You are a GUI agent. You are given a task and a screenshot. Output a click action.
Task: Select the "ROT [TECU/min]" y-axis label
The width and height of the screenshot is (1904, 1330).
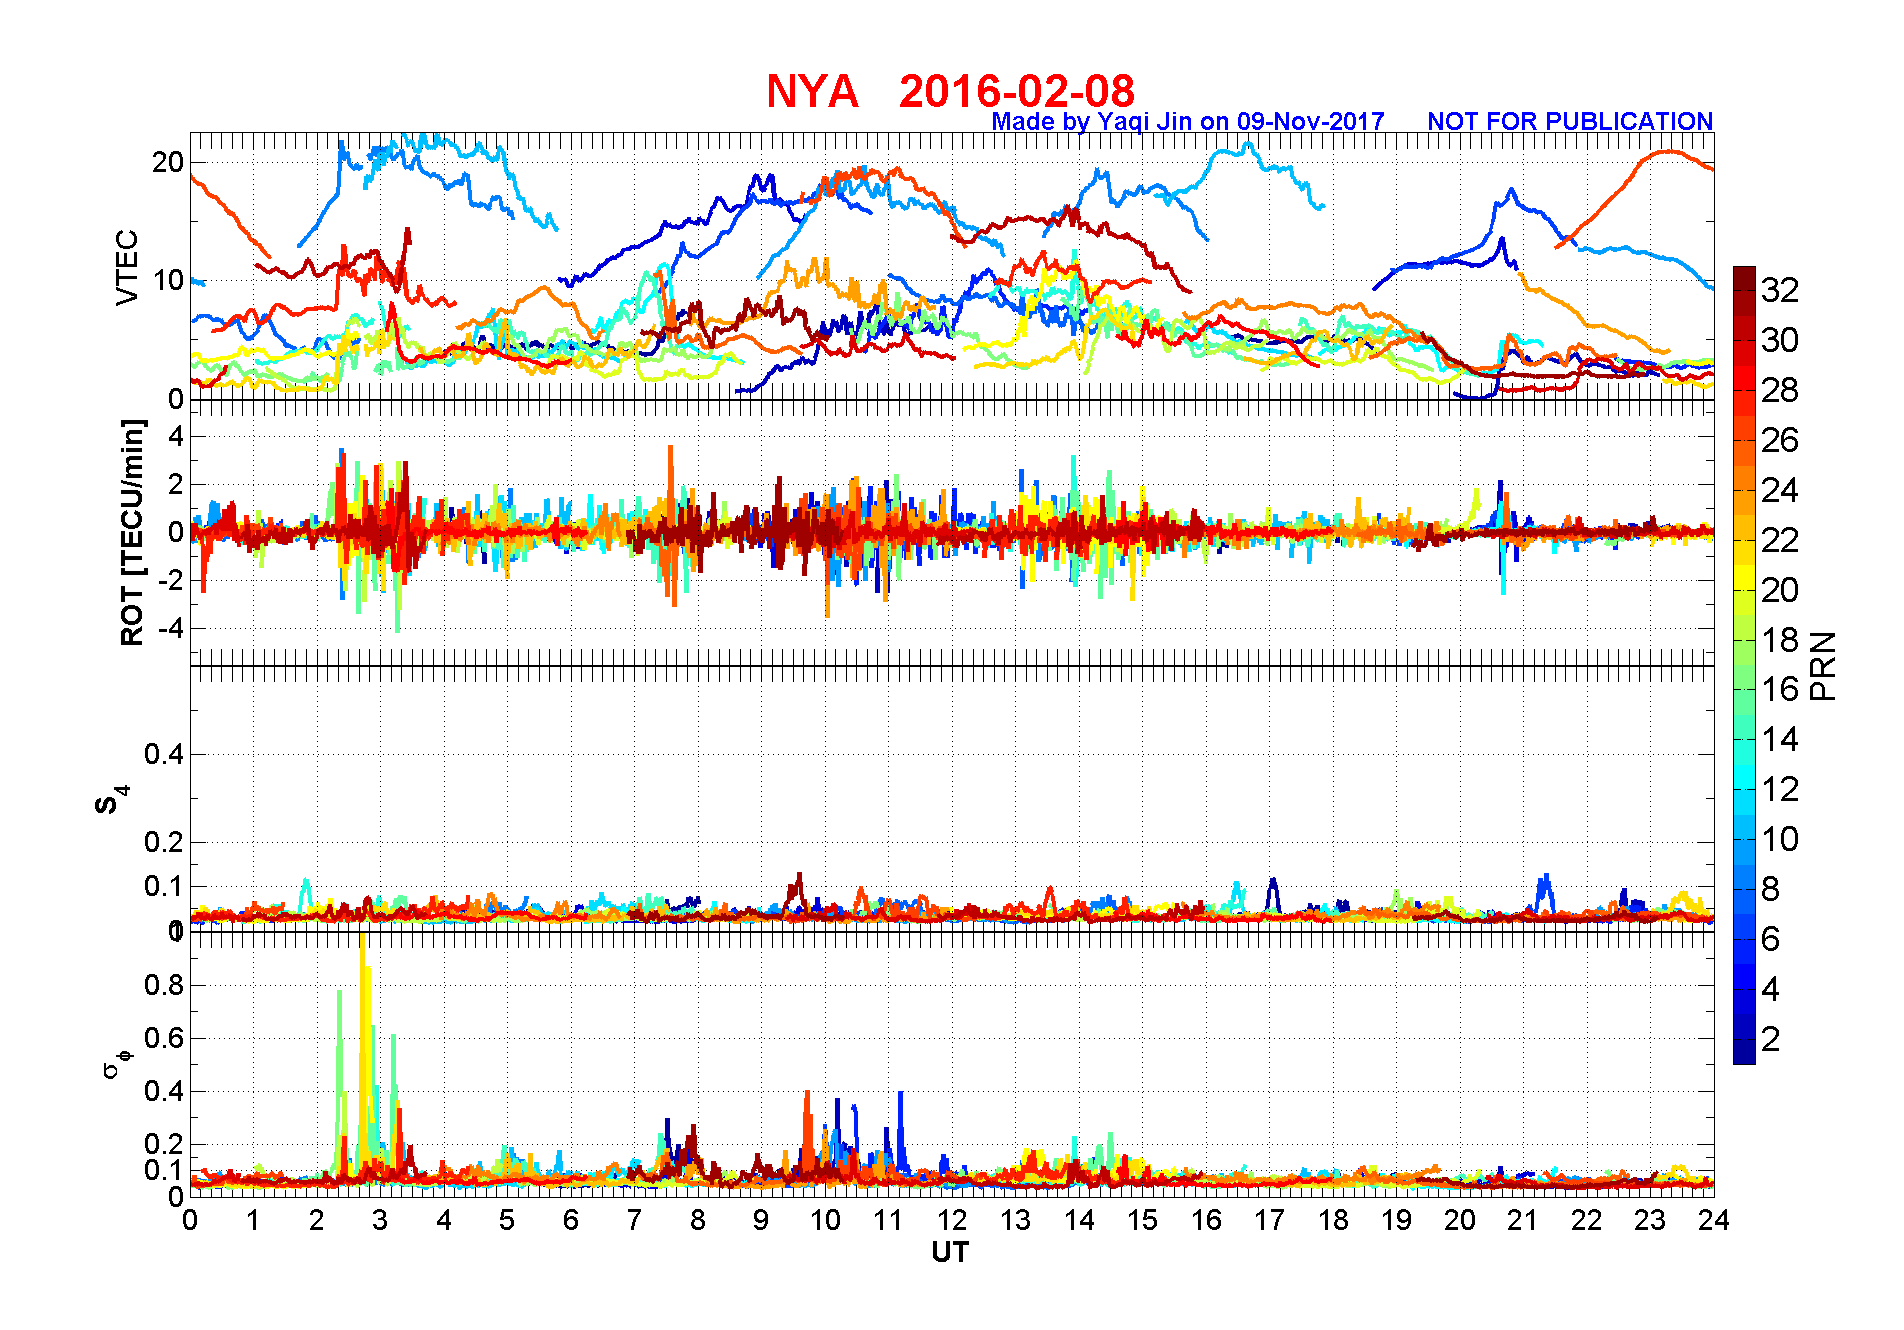pos(132,532)
